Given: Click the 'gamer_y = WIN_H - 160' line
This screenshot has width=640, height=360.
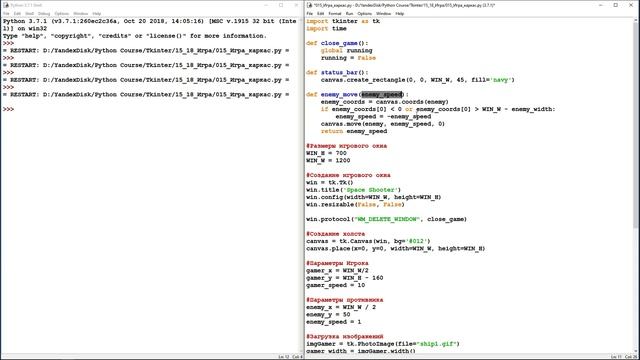Looking at the screenshot, I should tap(344, 278).
